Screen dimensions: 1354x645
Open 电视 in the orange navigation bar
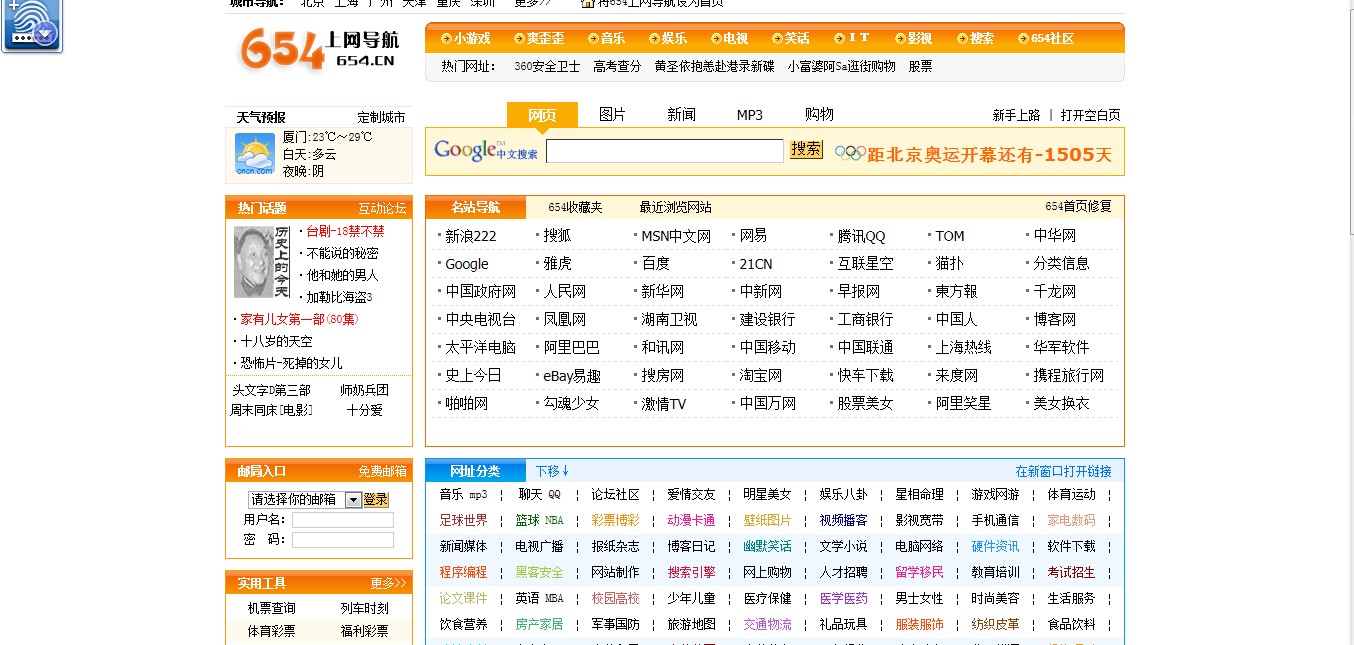(x=730, y=38)
